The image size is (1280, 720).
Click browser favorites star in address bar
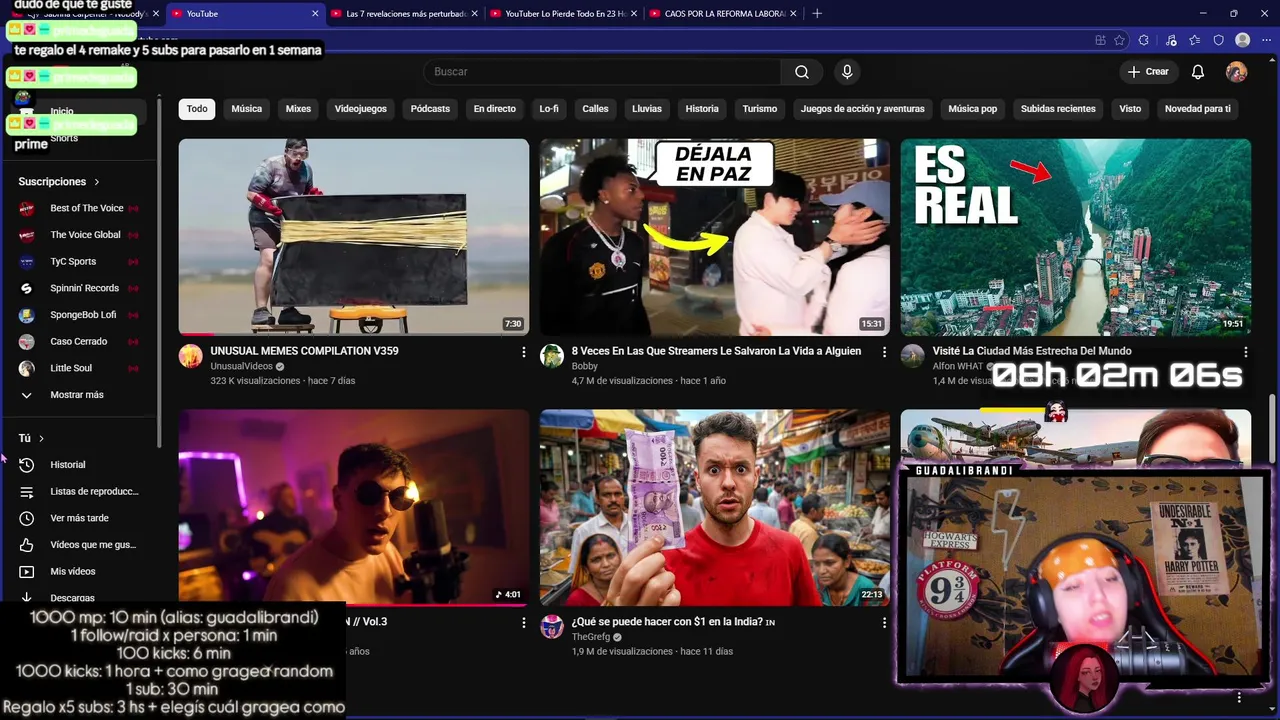[x=1120, y=40]
